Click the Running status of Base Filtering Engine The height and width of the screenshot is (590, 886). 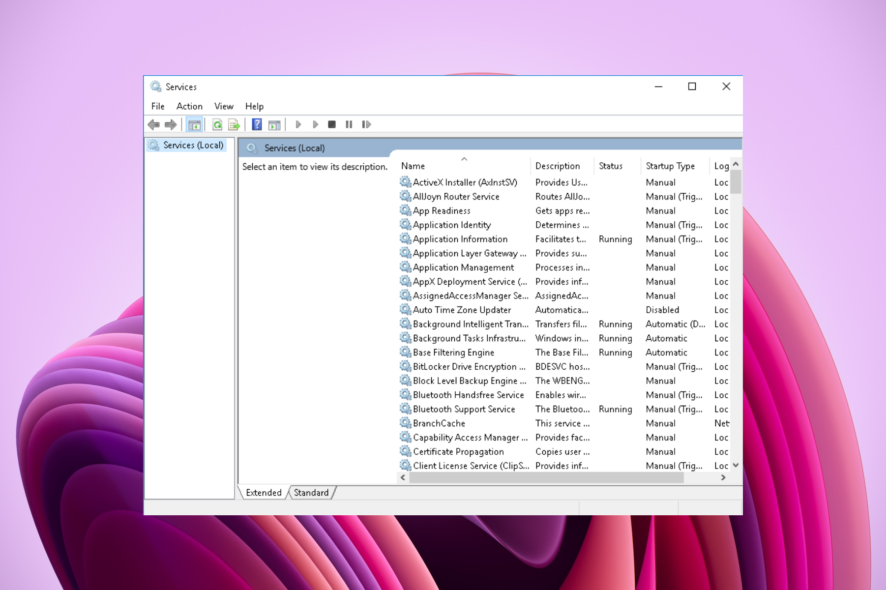coord(615,352)
